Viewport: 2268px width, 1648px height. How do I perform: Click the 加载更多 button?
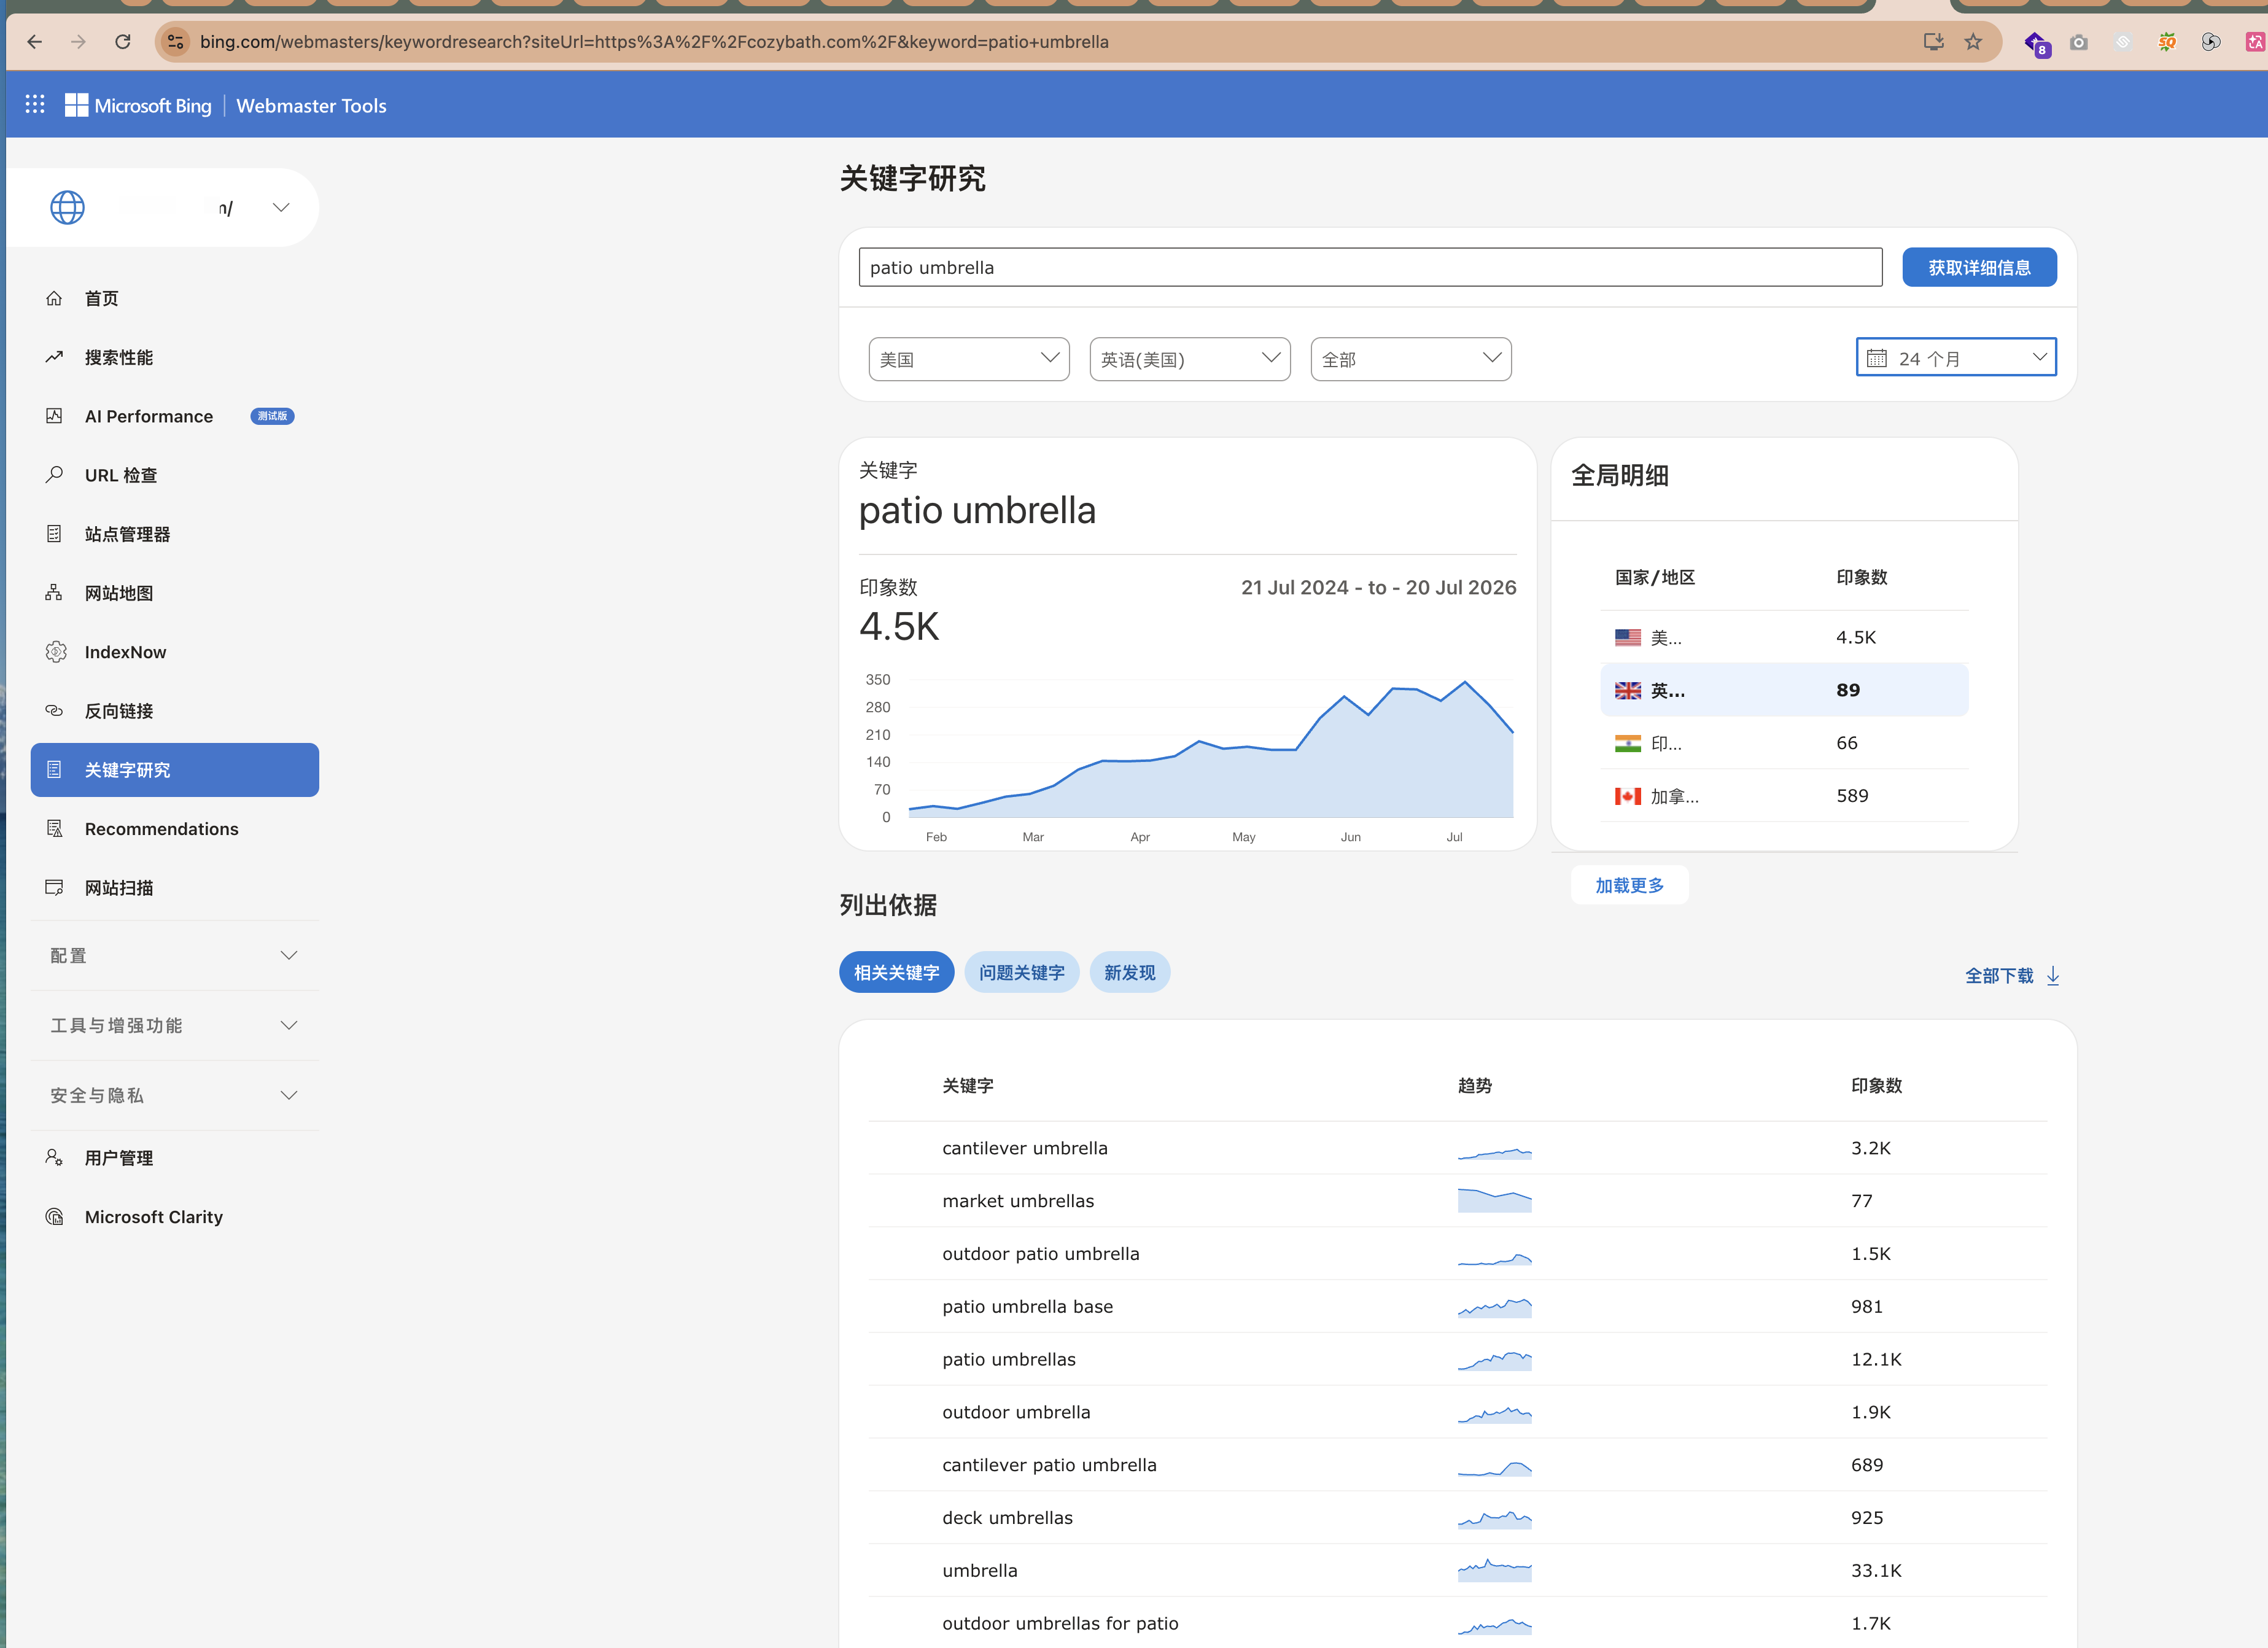coord(1629,886)
